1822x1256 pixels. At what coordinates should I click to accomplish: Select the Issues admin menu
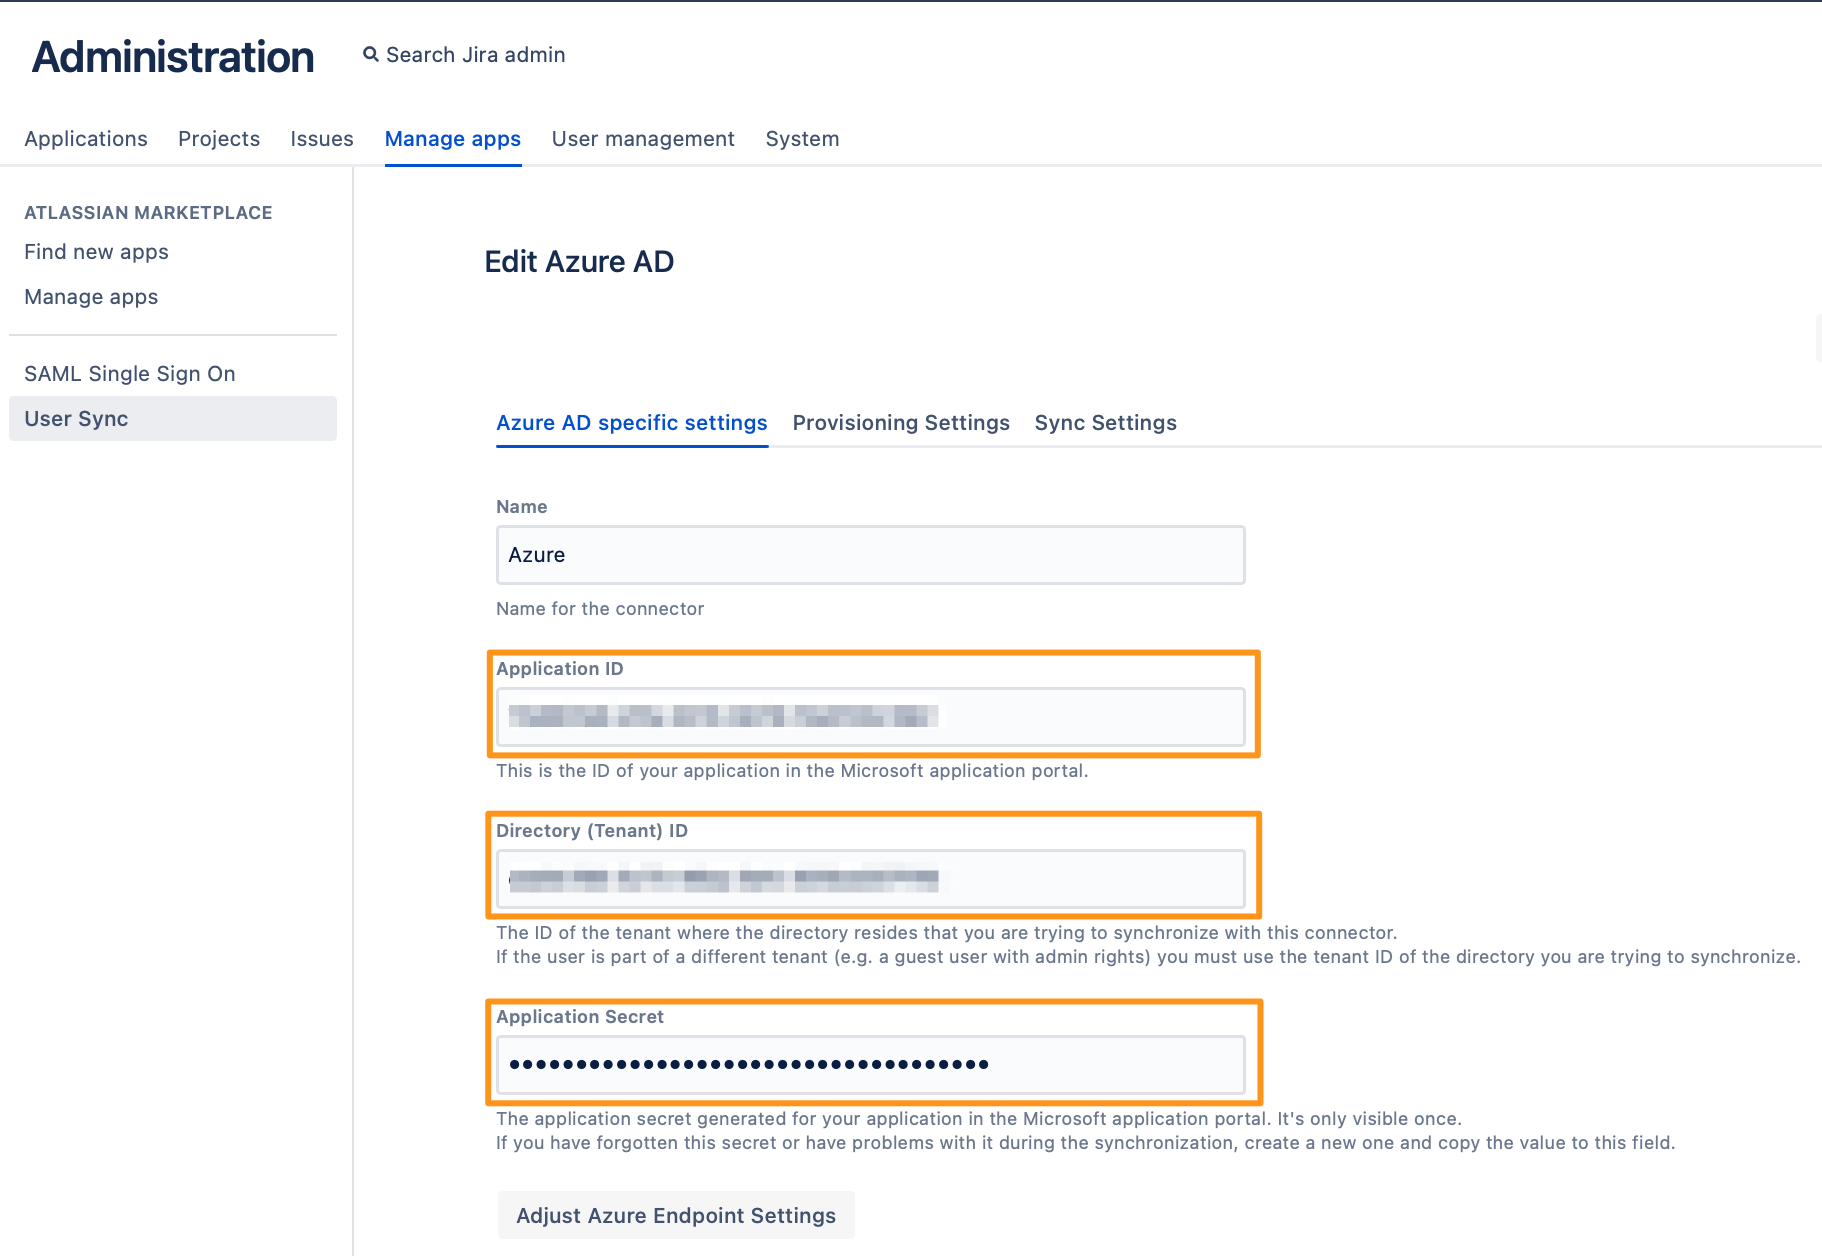[x=322, y=139]
